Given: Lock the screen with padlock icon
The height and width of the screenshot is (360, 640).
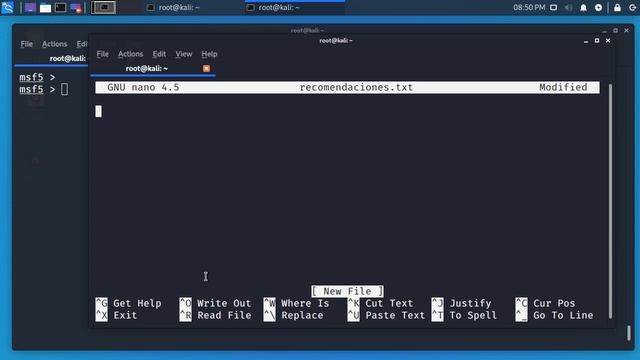Looking at the screenshot, I should pyautogui.click(x=618, y=7).
